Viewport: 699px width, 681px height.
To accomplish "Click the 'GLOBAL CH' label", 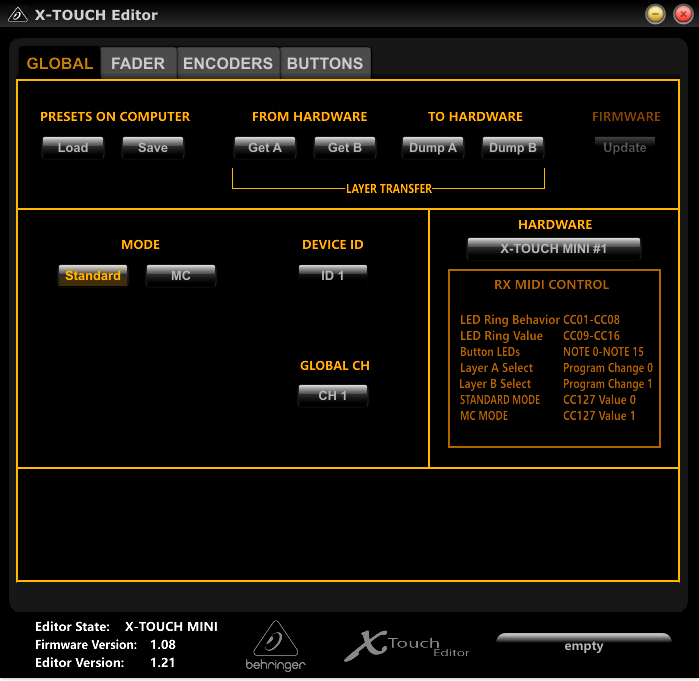I will coord(335,365).
